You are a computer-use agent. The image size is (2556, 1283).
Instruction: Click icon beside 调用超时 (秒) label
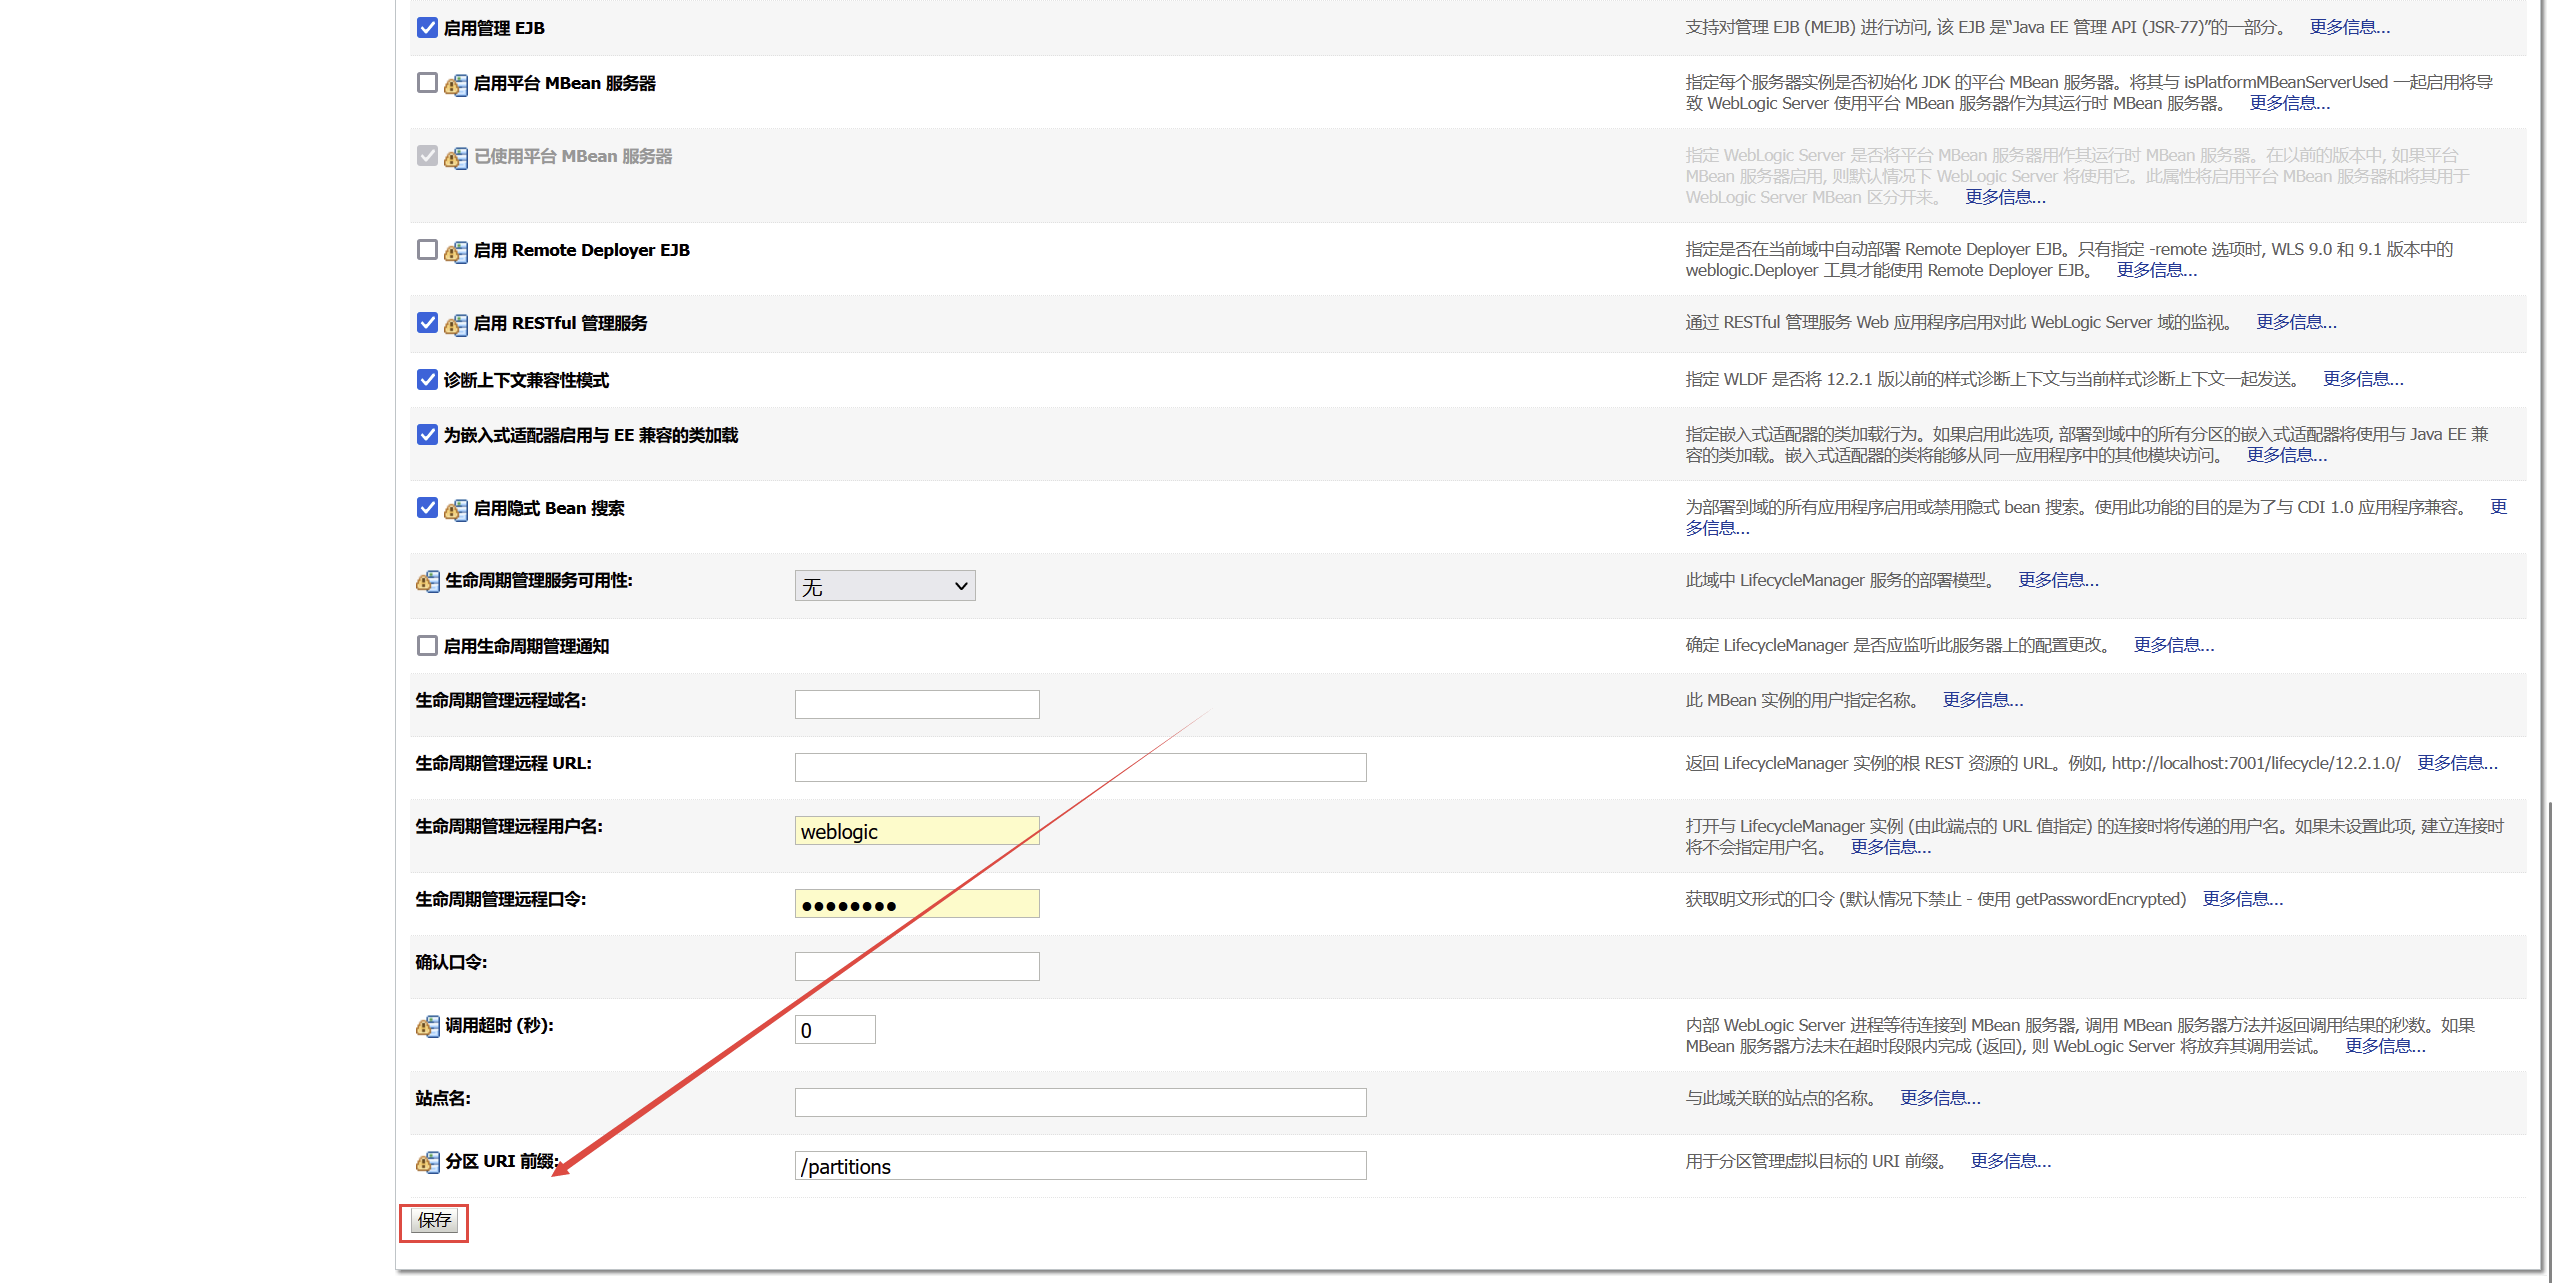pos(428,1027)
